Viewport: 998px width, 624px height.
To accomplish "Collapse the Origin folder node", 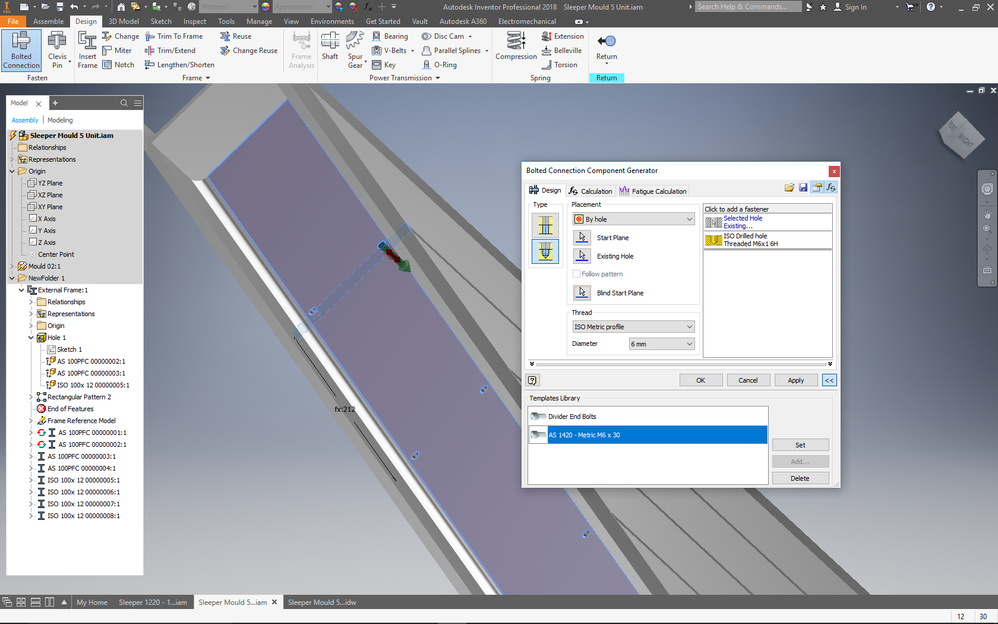I will [12, 171].
